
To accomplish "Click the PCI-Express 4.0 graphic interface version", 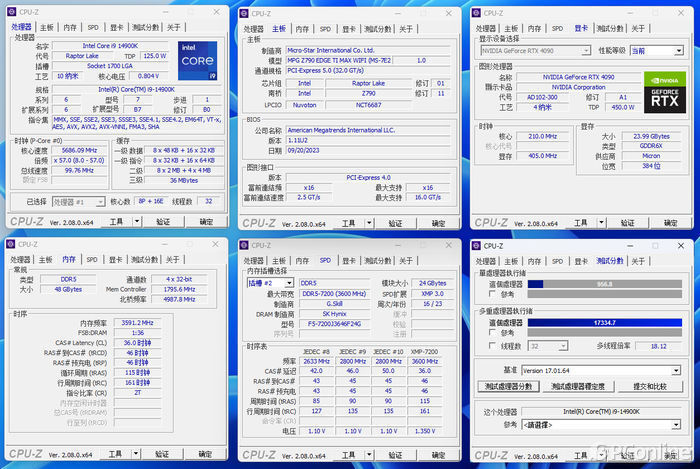I will click(368, 178).
